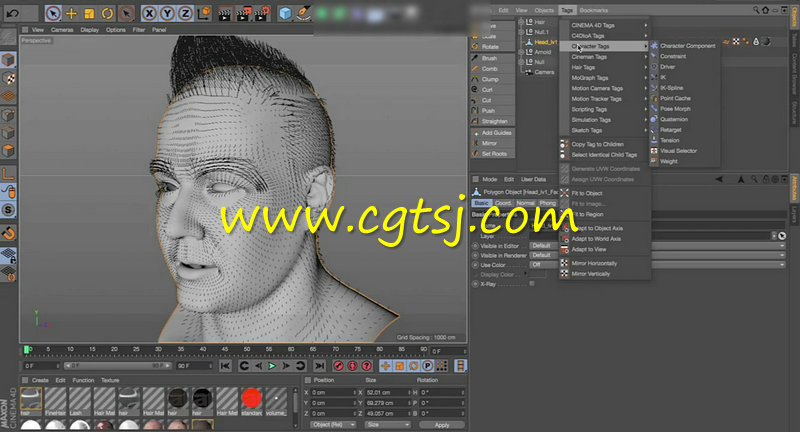Click Apply coordinates button
The width and height of the screenshot is (800, 432).
pos(442,425)
